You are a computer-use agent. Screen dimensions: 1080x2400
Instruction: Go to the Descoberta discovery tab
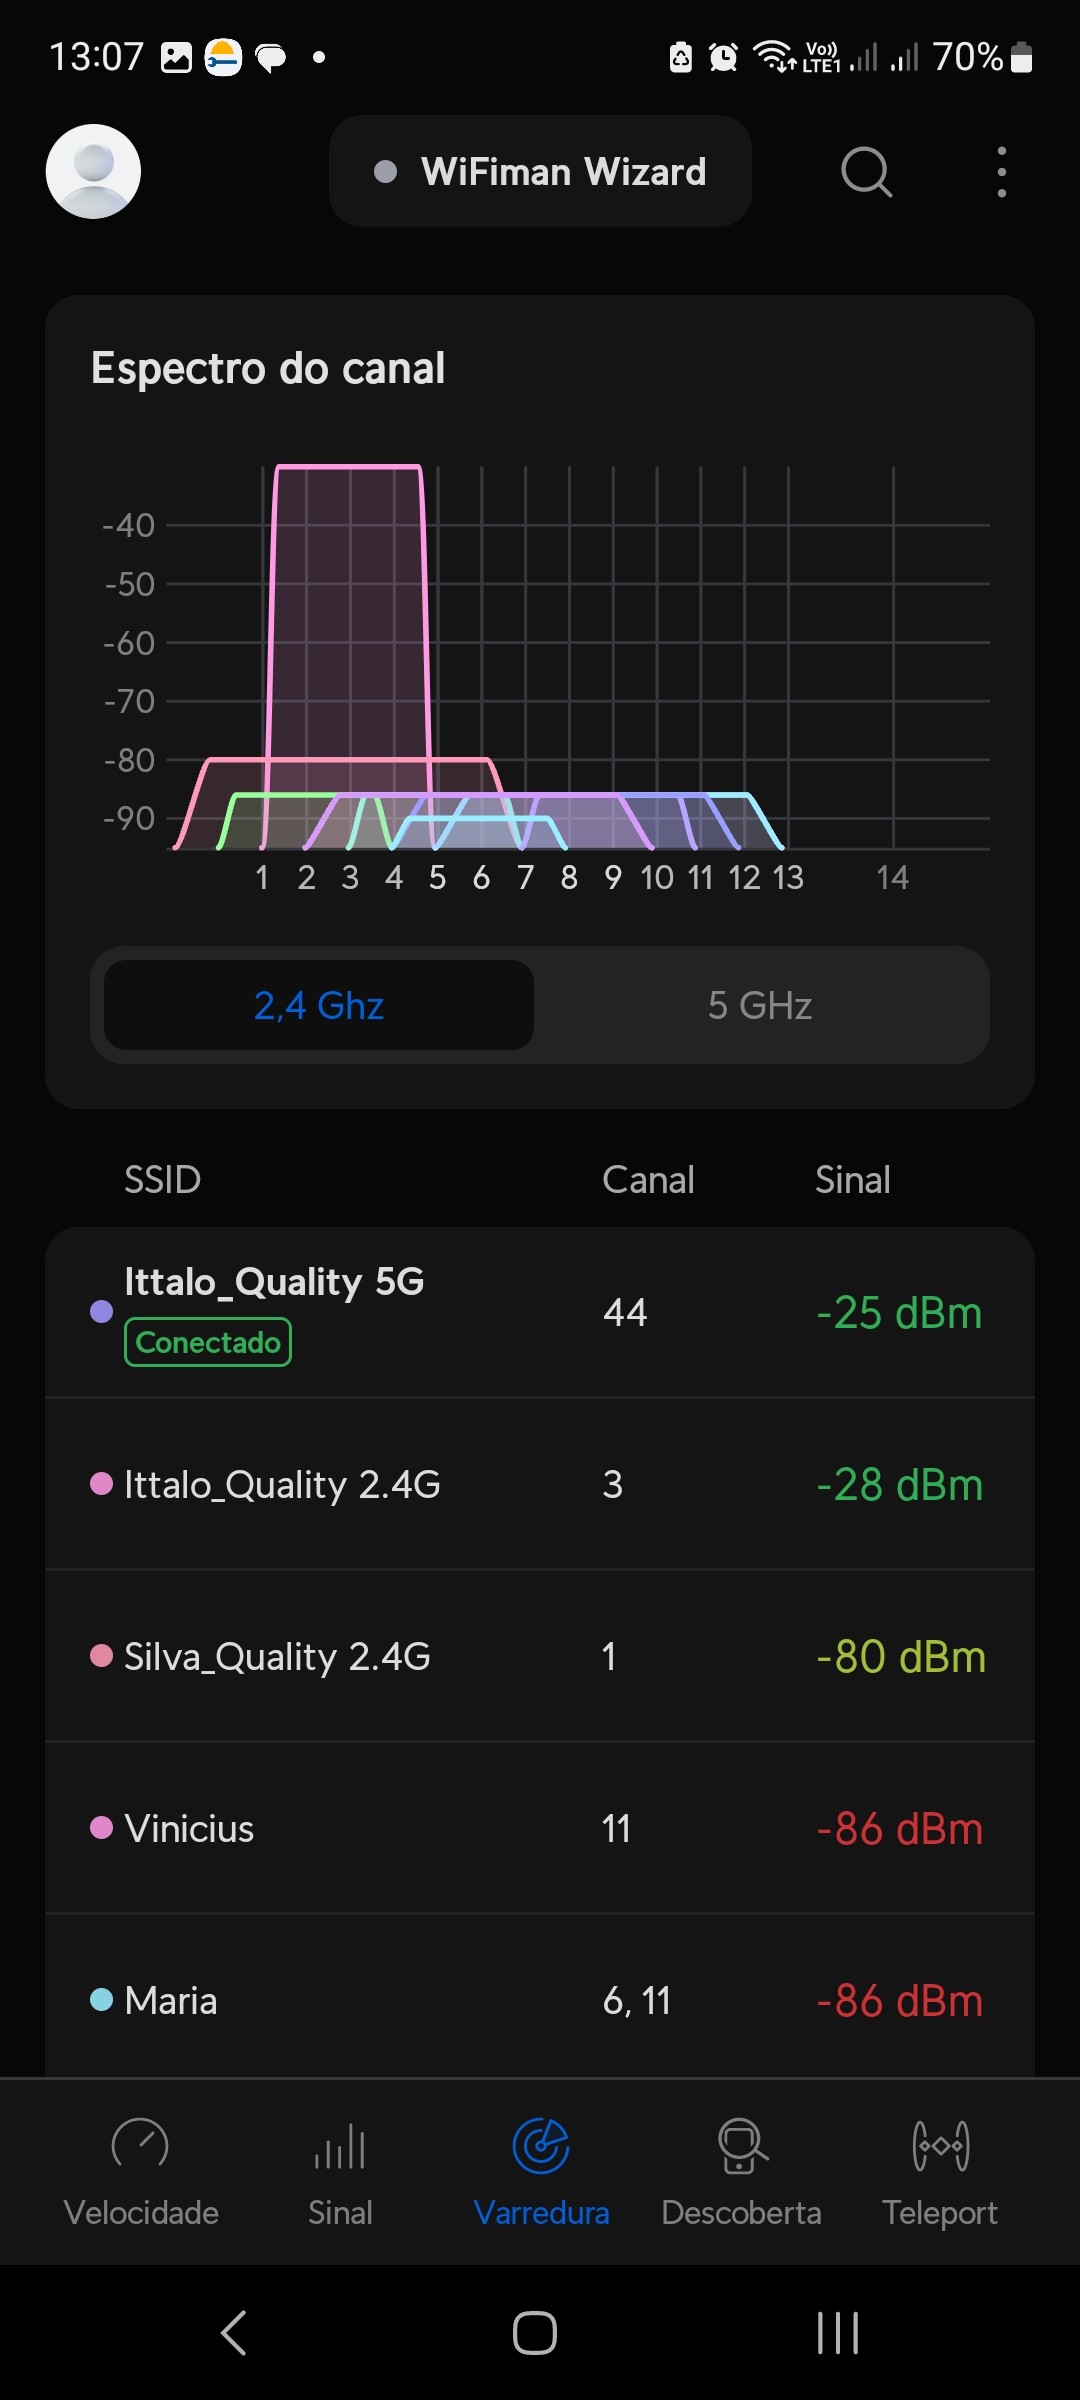click(x=741, y=2172)
